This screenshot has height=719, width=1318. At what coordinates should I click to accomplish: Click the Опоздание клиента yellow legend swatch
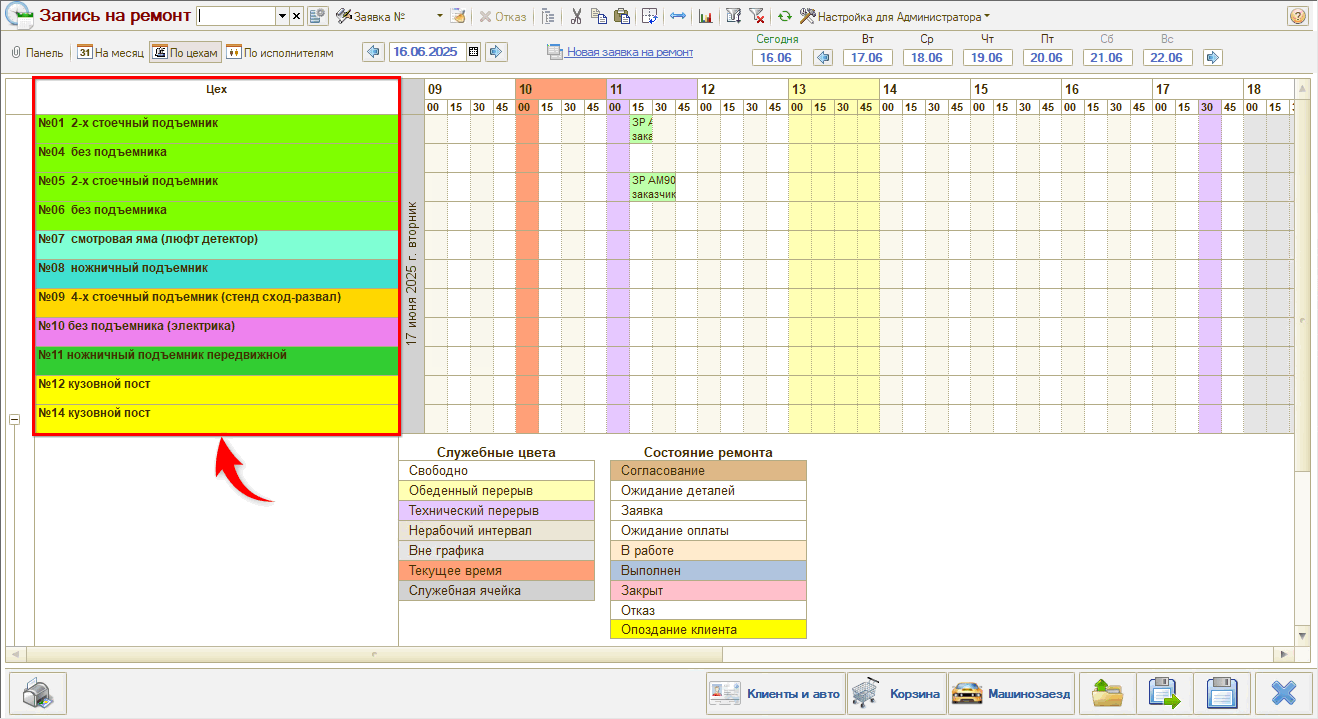707,629
